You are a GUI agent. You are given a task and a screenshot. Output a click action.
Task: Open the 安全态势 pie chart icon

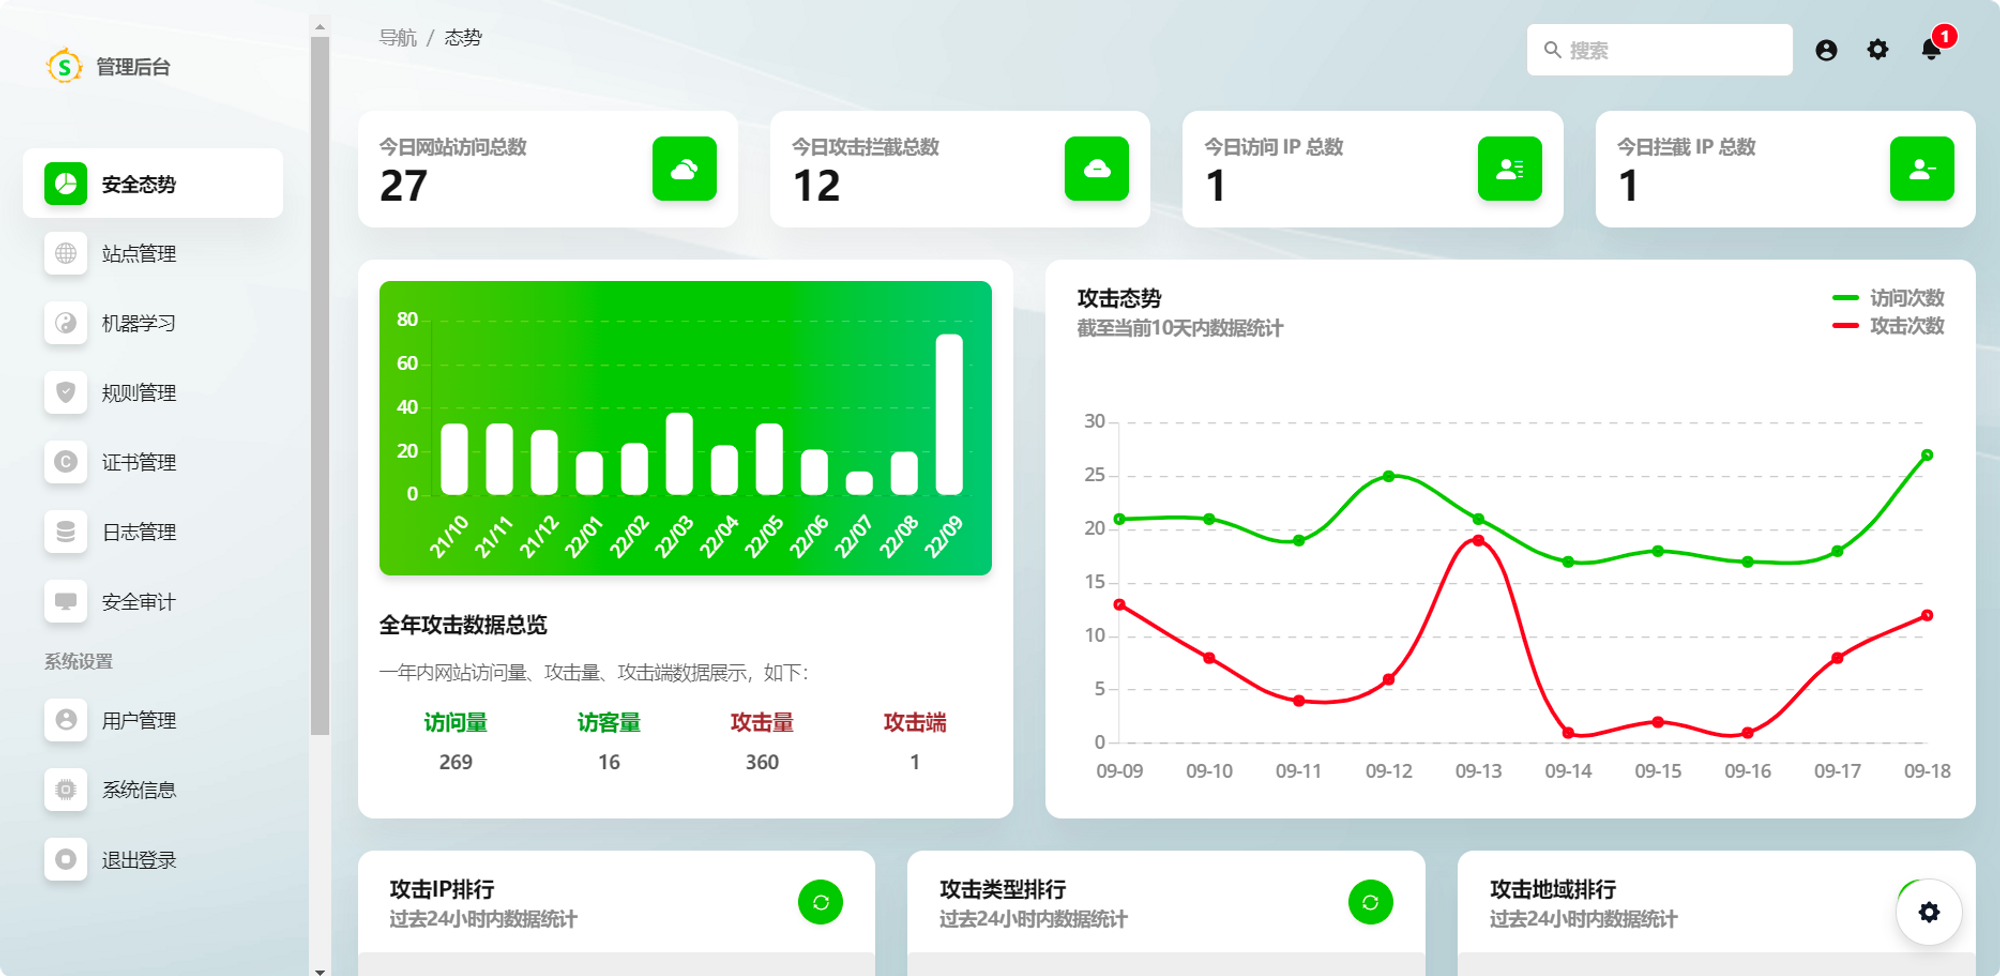[x=65, y=183]
